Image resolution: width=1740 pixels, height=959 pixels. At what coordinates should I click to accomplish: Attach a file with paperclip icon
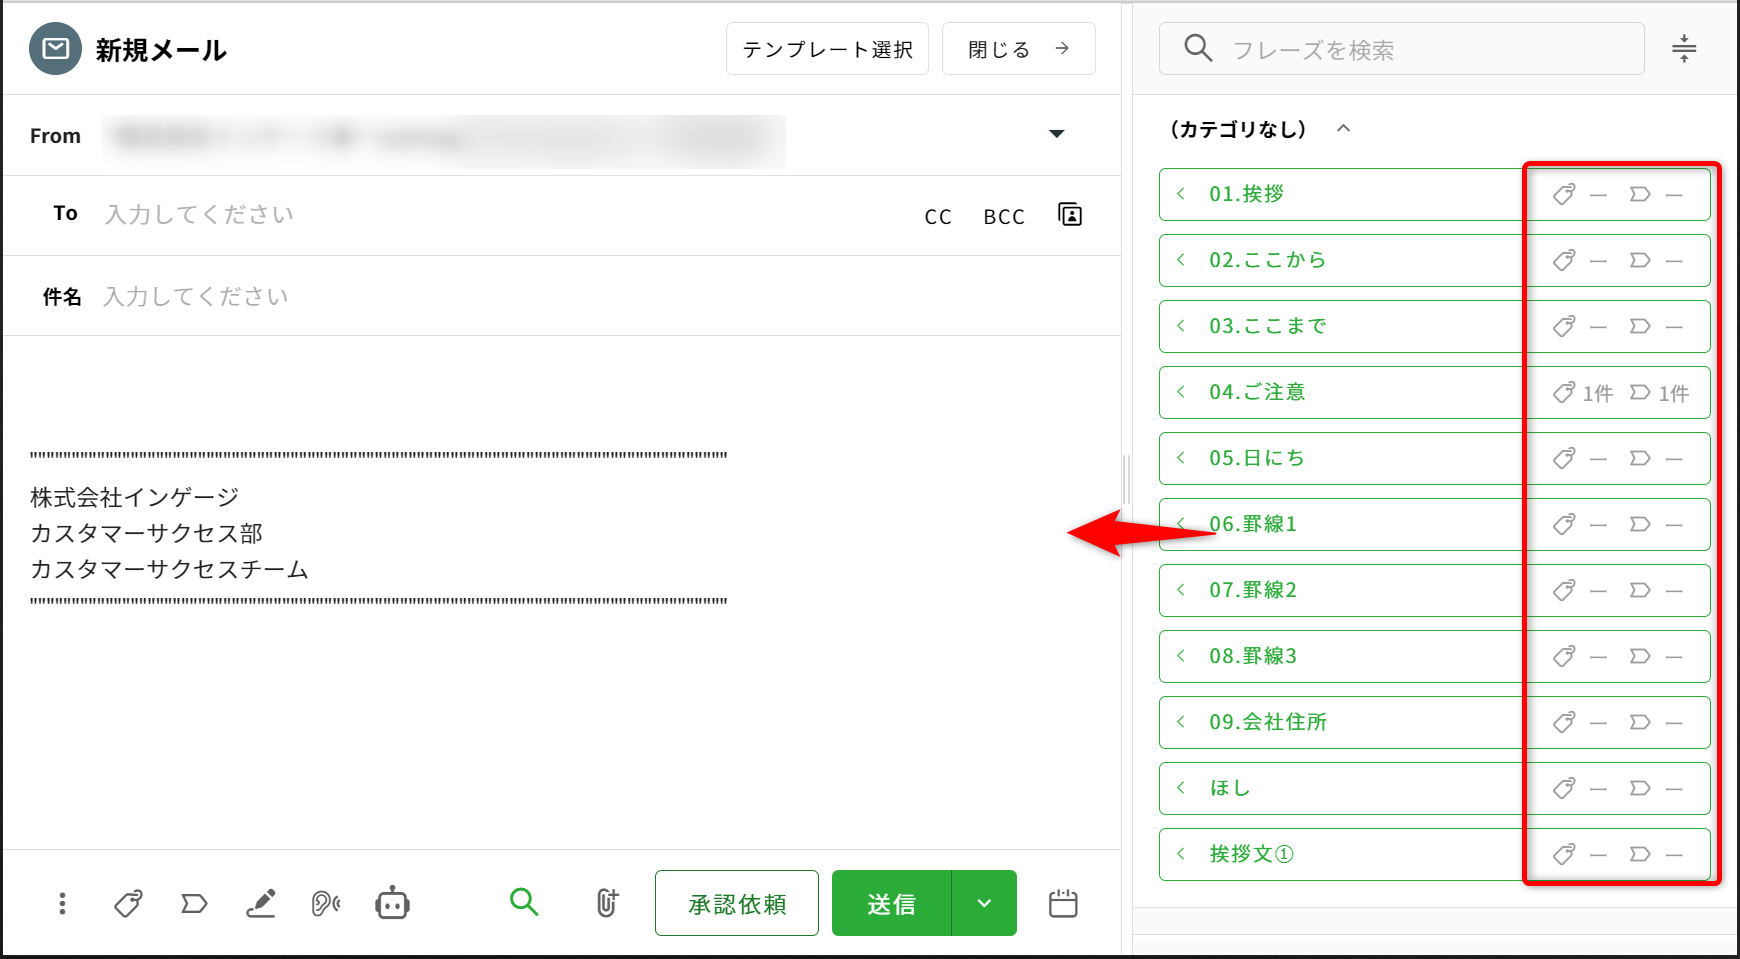(607, 903)
